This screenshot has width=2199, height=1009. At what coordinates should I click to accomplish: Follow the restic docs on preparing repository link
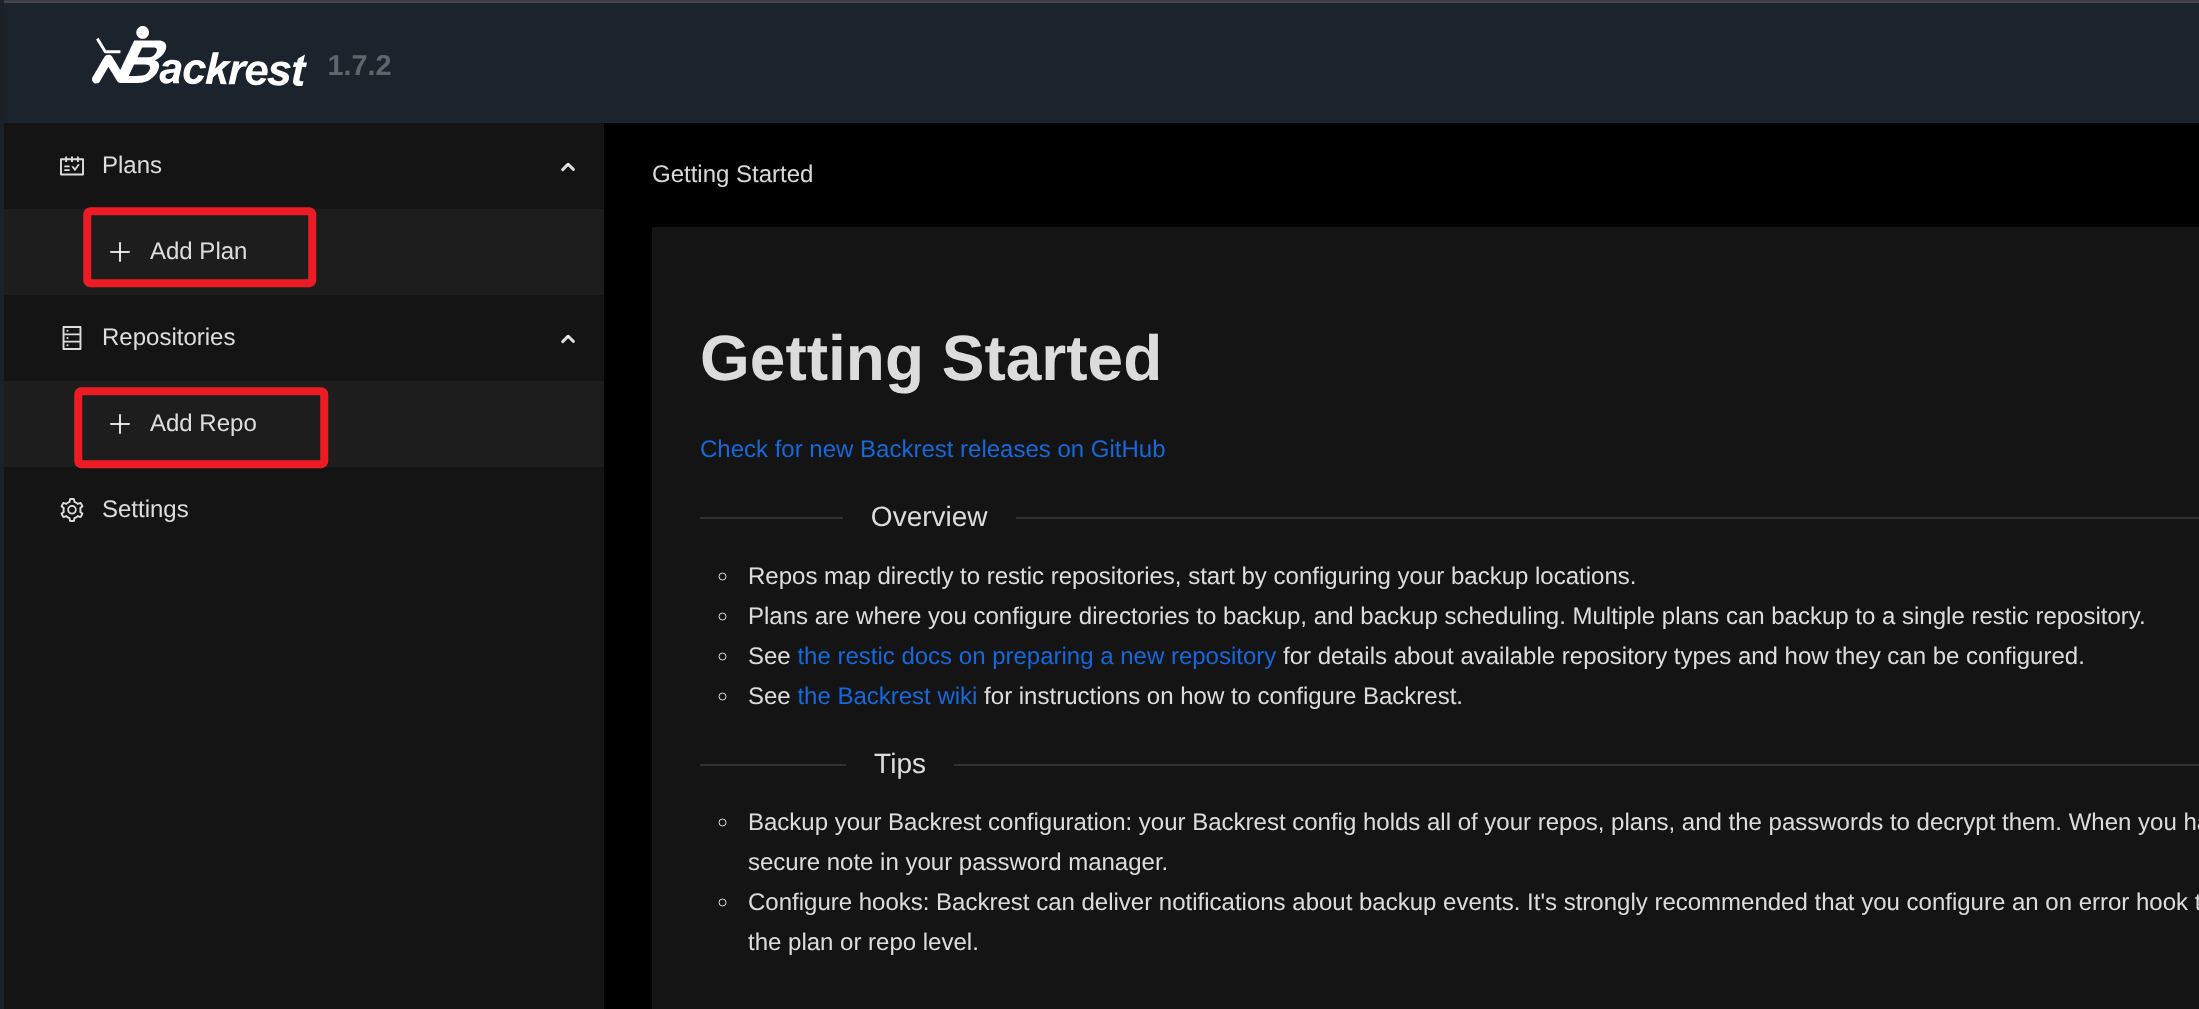(1036, 656)
